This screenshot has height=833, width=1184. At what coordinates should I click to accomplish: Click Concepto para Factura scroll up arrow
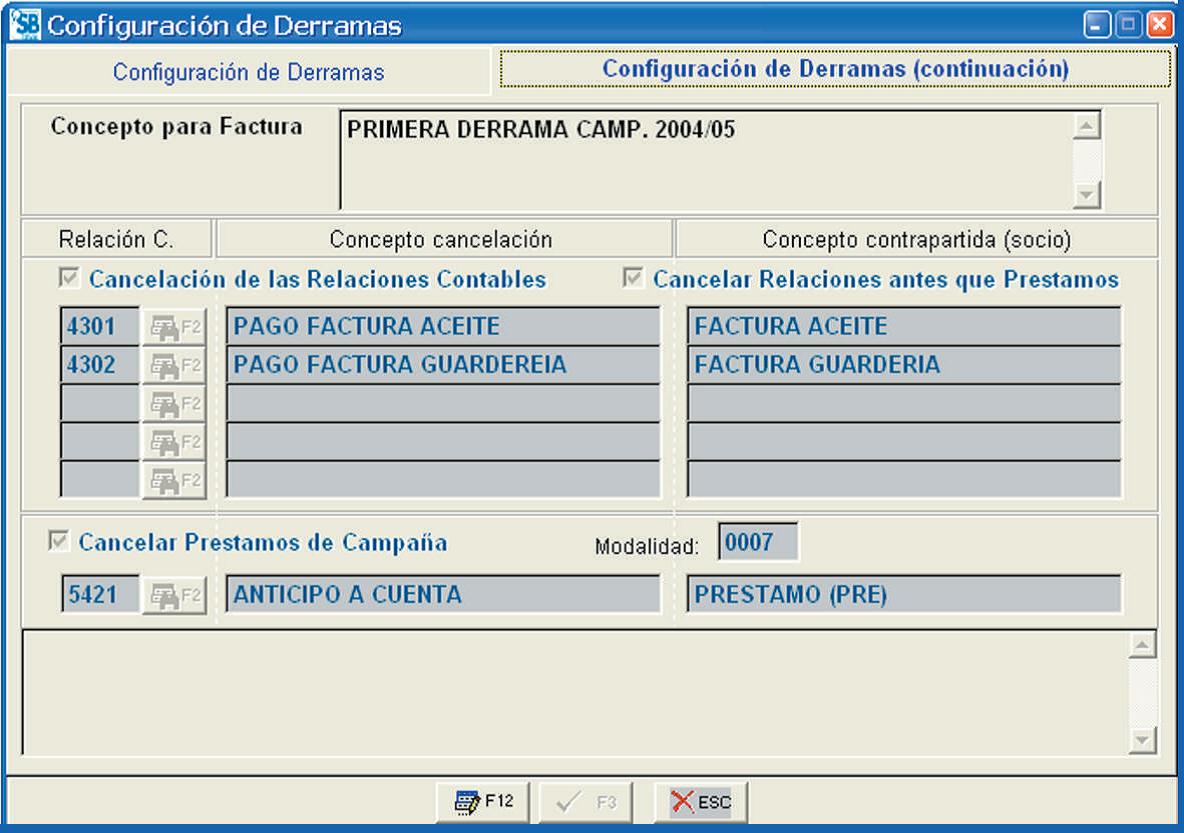pyautogui.click(x=1087, y=125)
